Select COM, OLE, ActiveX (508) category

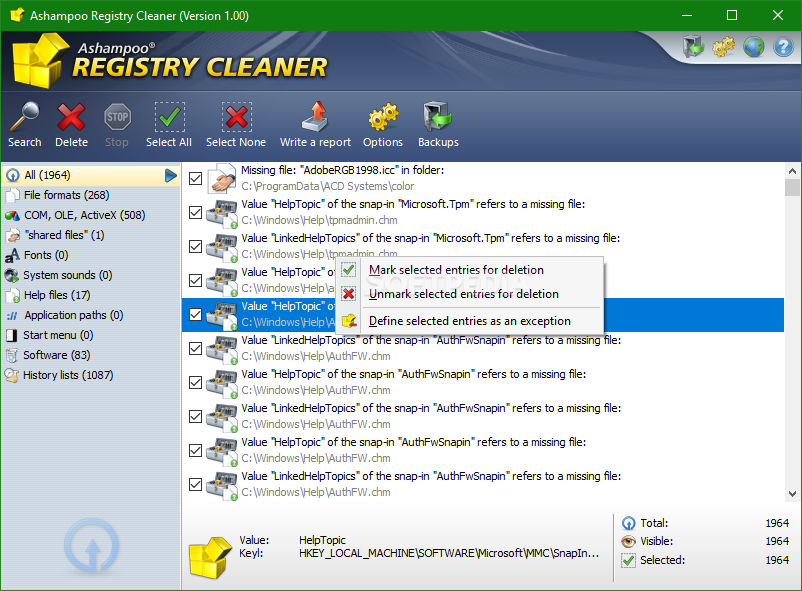(91, 215)
